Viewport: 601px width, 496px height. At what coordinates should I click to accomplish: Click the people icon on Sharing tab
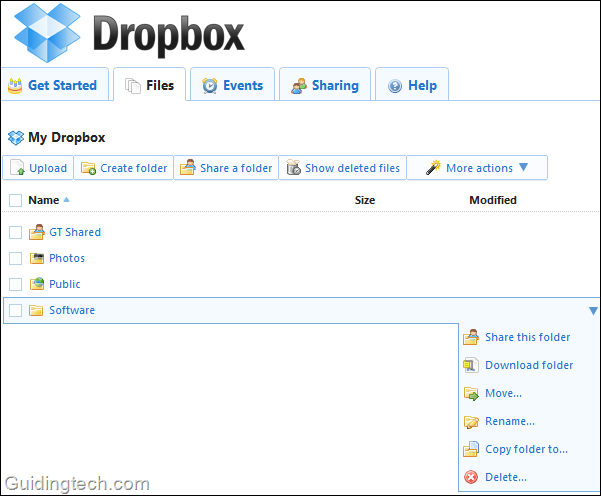point(299,86)
